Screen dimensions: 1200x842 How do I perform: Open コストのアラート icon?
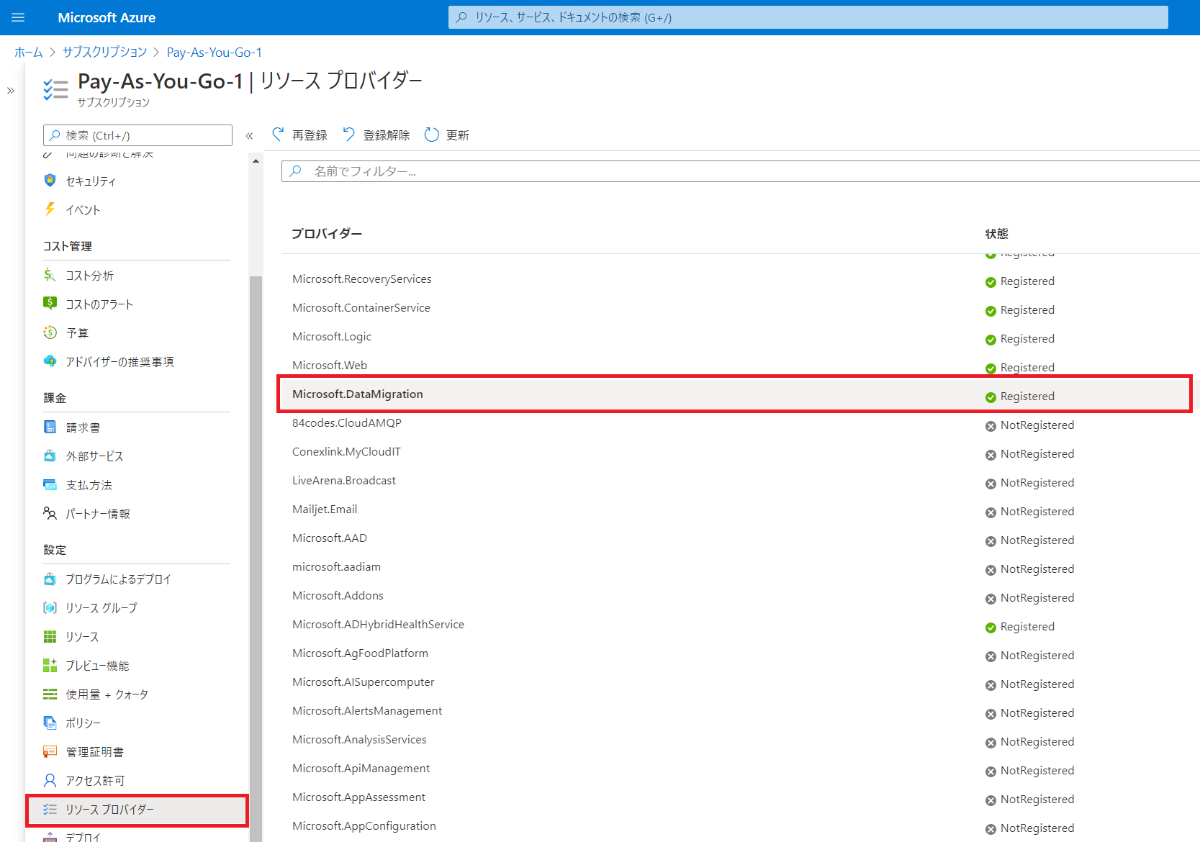[50, 303]
